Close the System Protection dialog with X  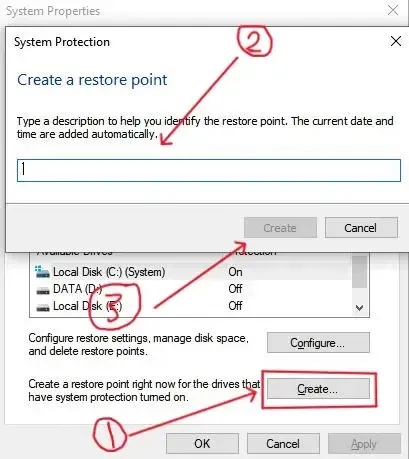[x=396, y=42]
